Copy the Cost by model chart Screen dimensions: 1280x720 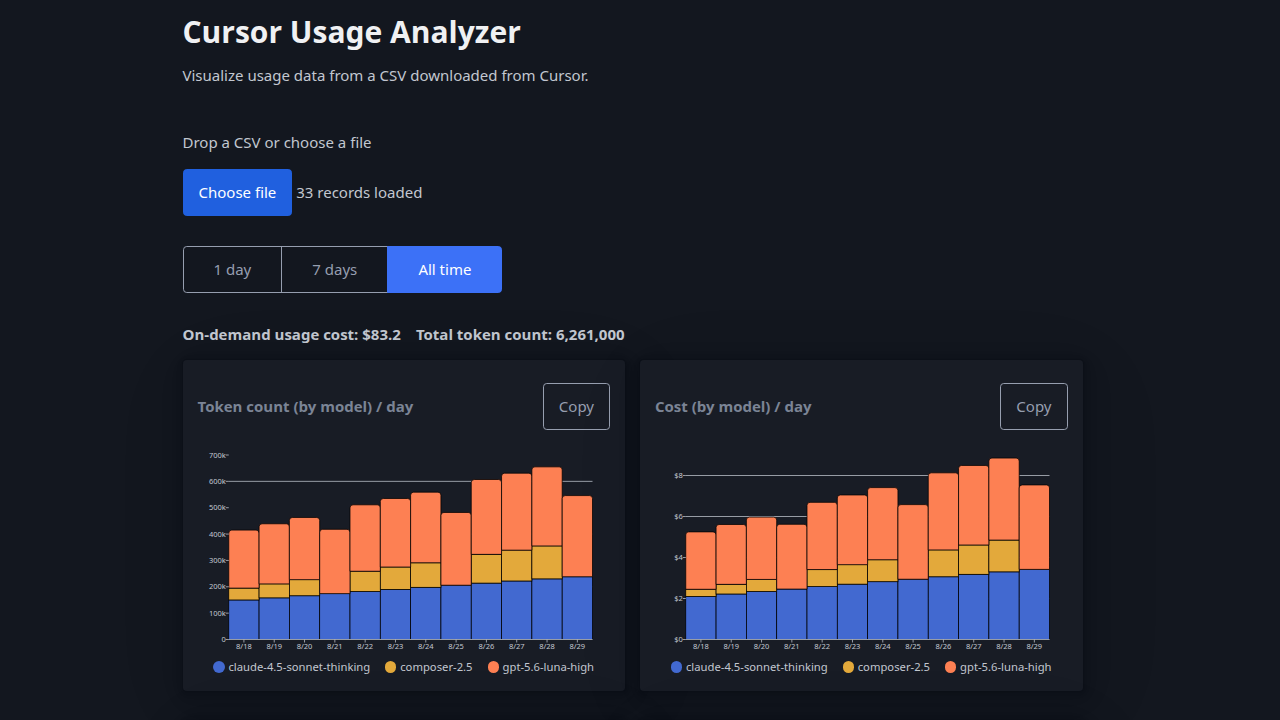1034,407
